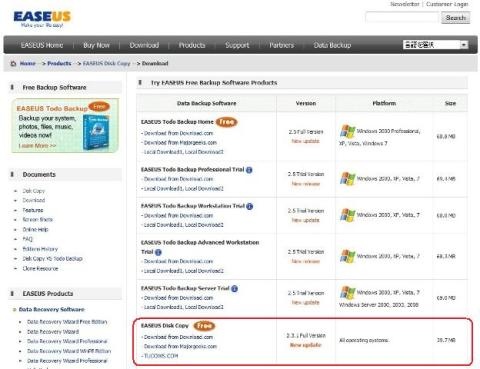Click 'Platform' column header
The height and width of the screenshot is (369, 480).
click(384, 103)
